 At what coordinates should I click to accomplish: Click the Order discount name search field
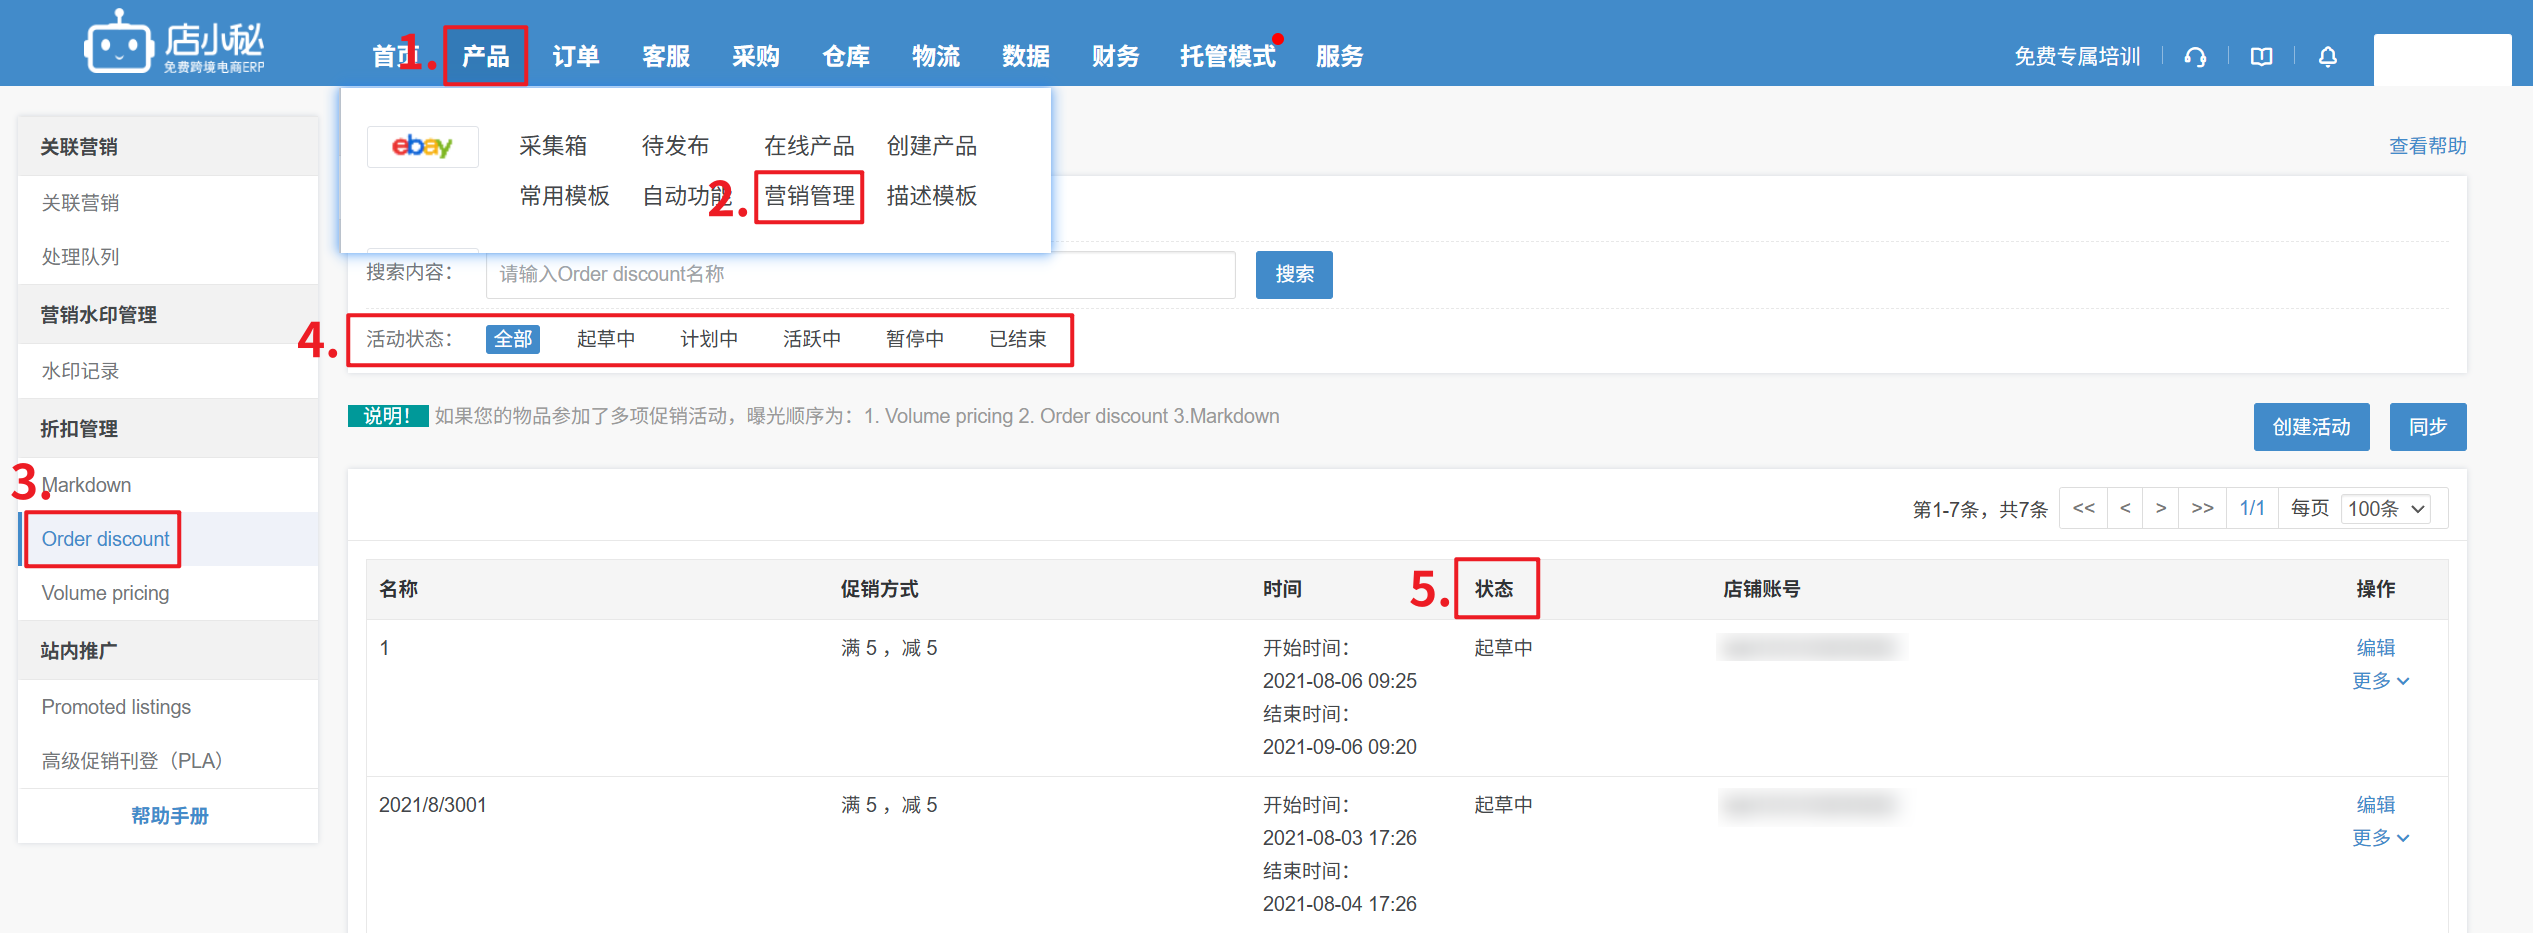[860, 274]
